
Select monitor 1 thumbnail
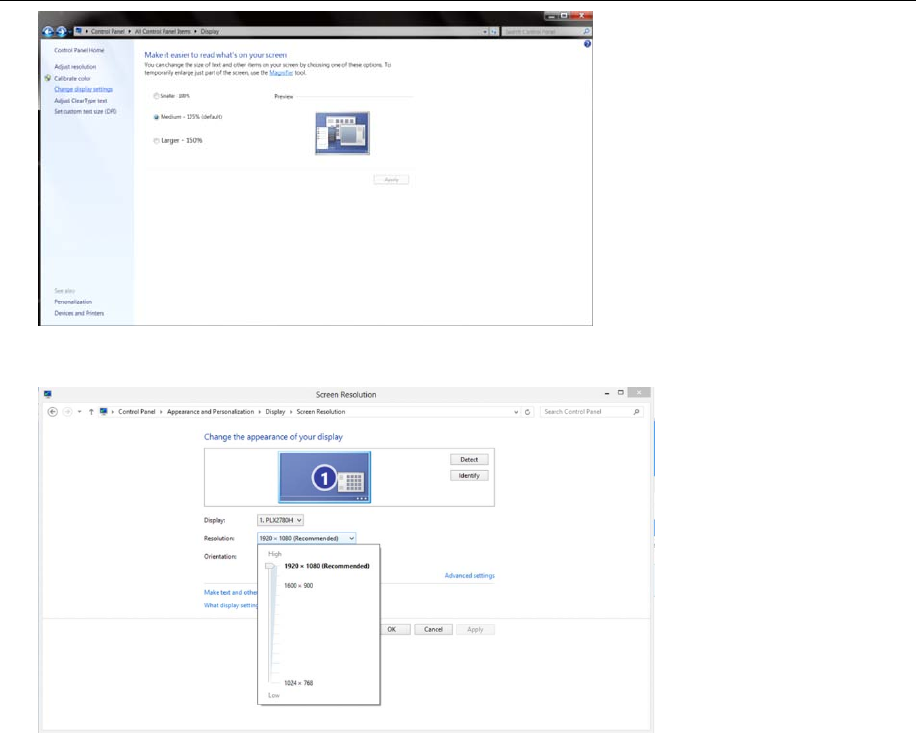coord(324,477)
